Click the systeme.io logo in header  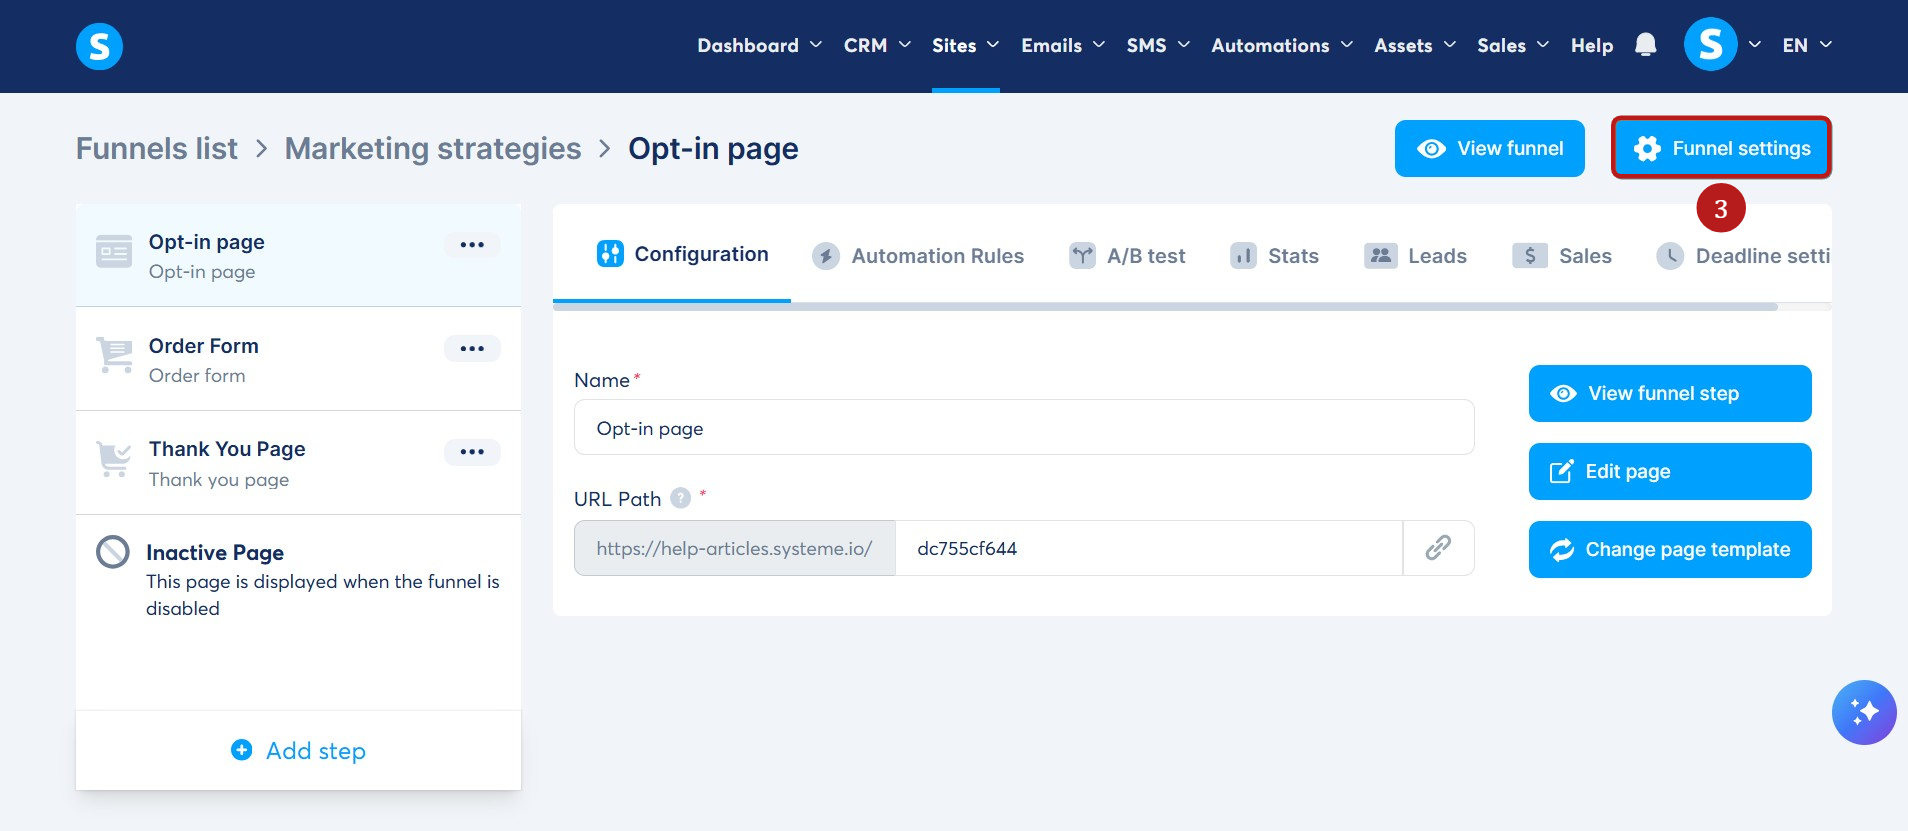pyautogui.click(x=99, y=46)
